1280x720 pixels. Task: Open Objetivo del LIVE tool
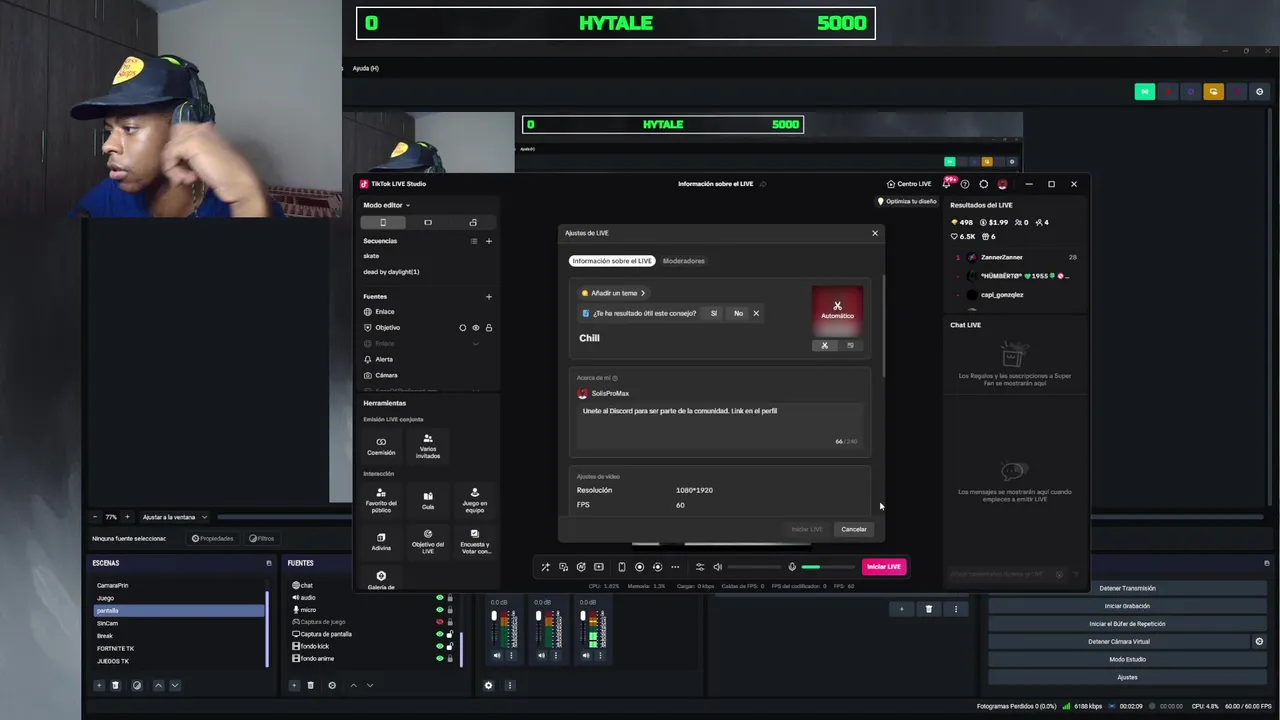click(x=428, y=542)
